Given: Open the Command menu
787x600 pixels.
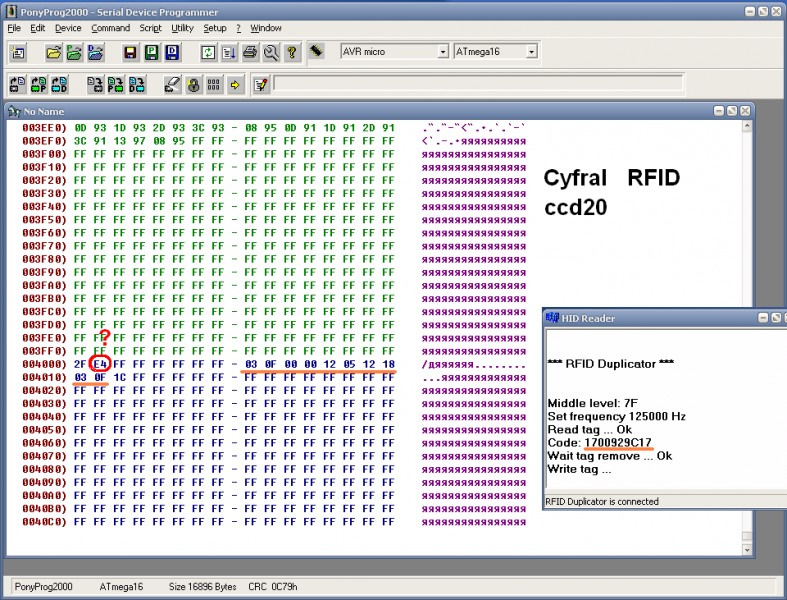Looking at the screenshot, I should 110,28.
